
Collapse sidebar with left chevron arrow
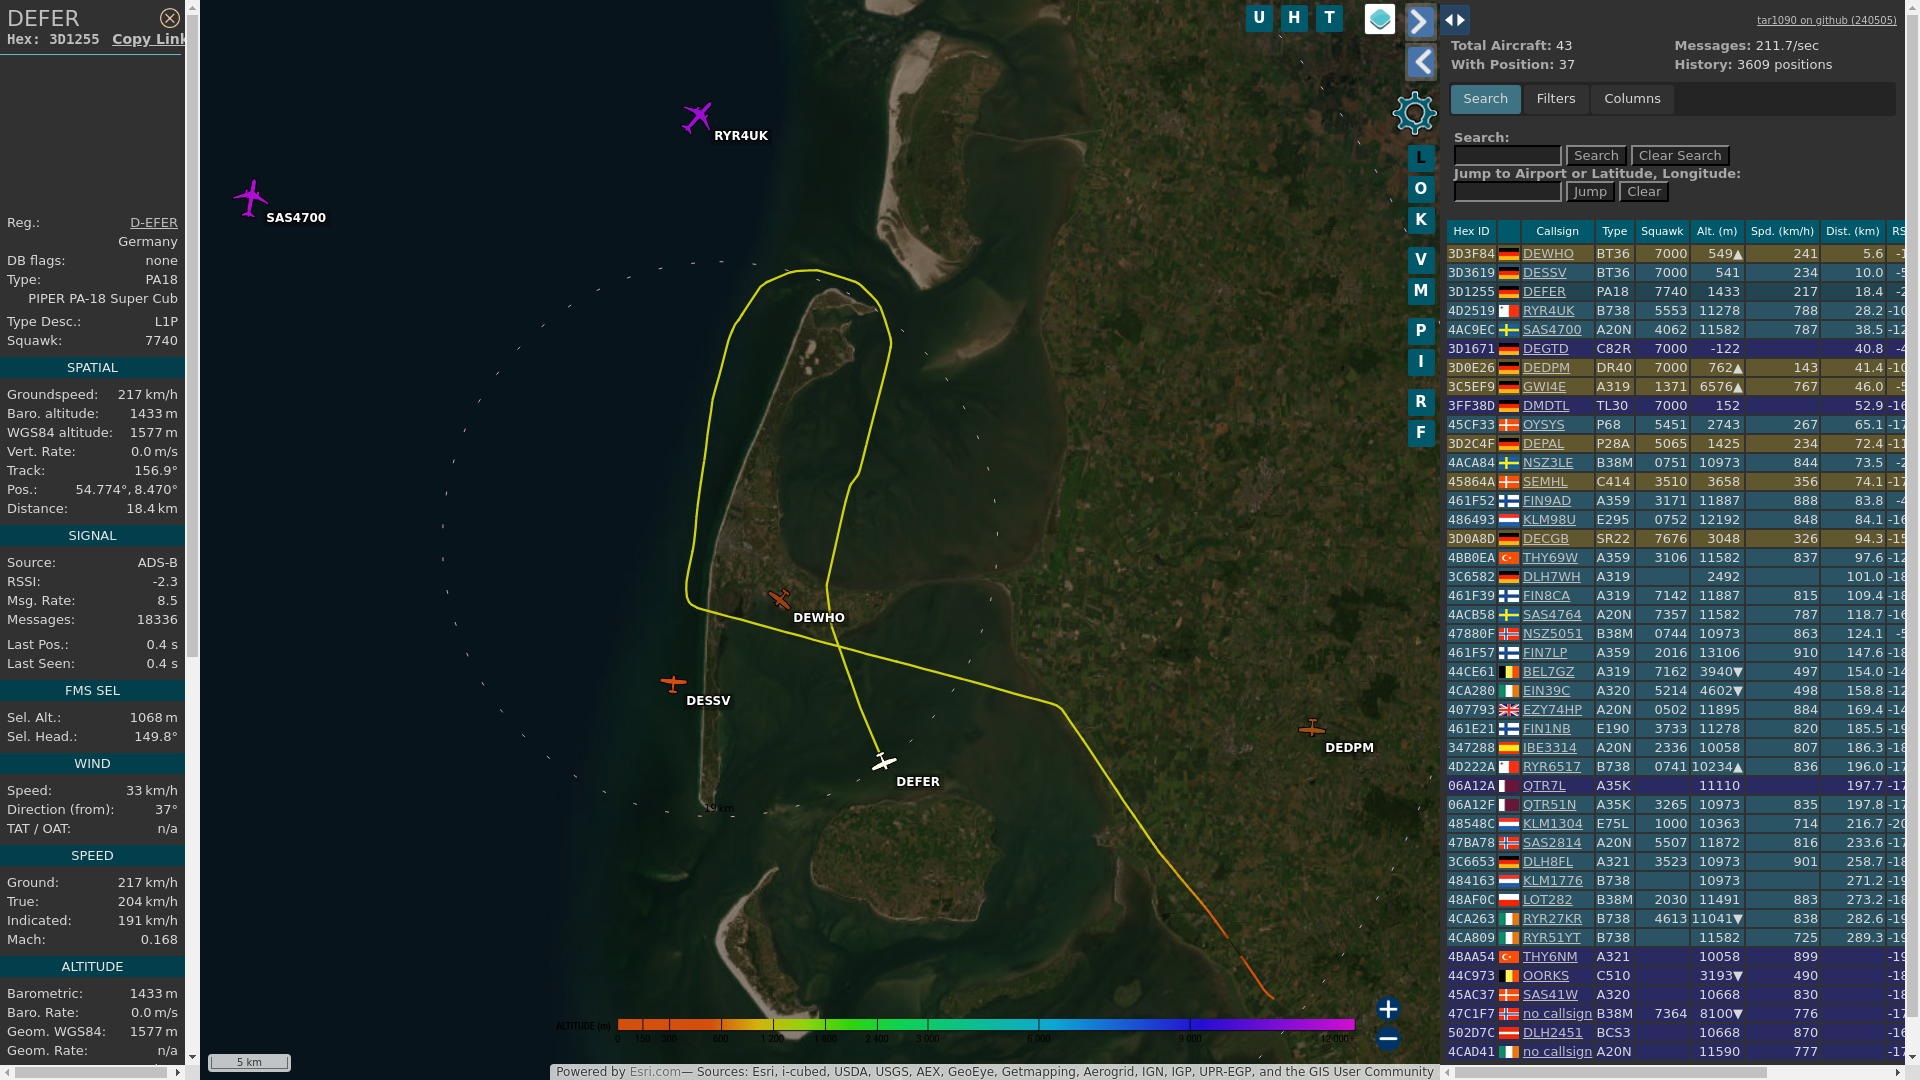[1420, 62]
